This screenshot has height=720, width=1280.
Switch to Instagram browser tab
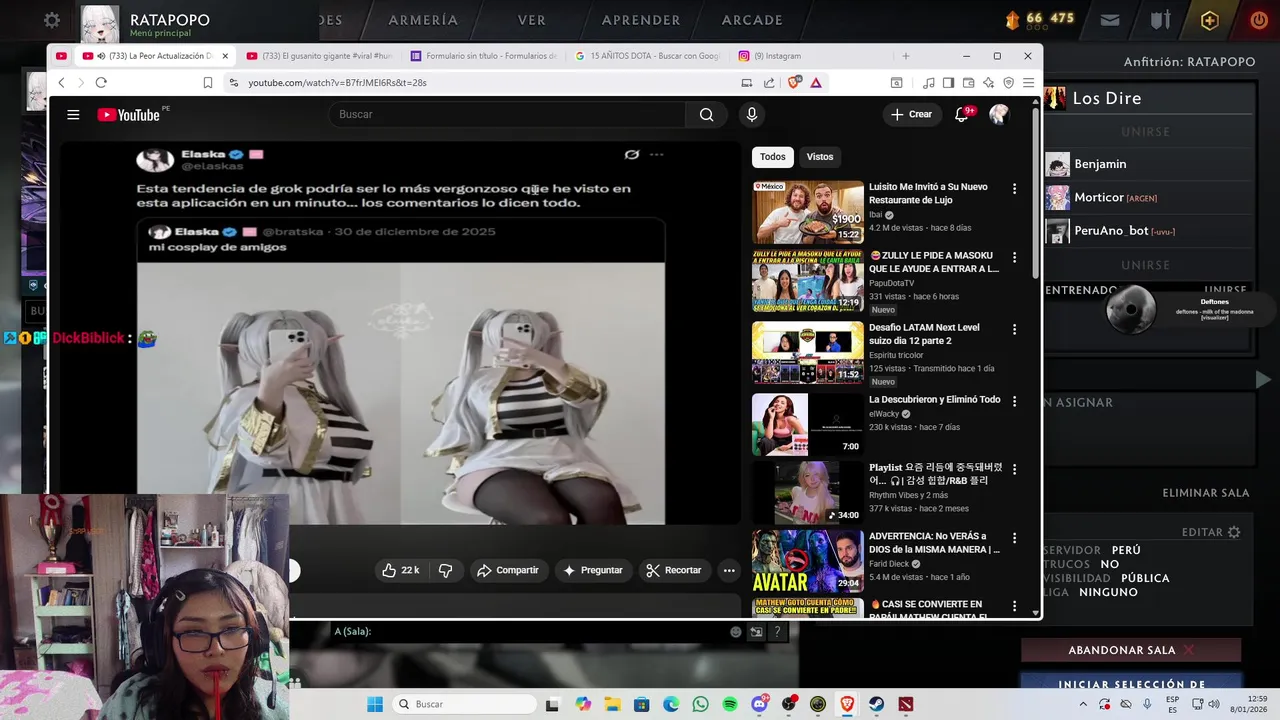click(x=812, y=56)
